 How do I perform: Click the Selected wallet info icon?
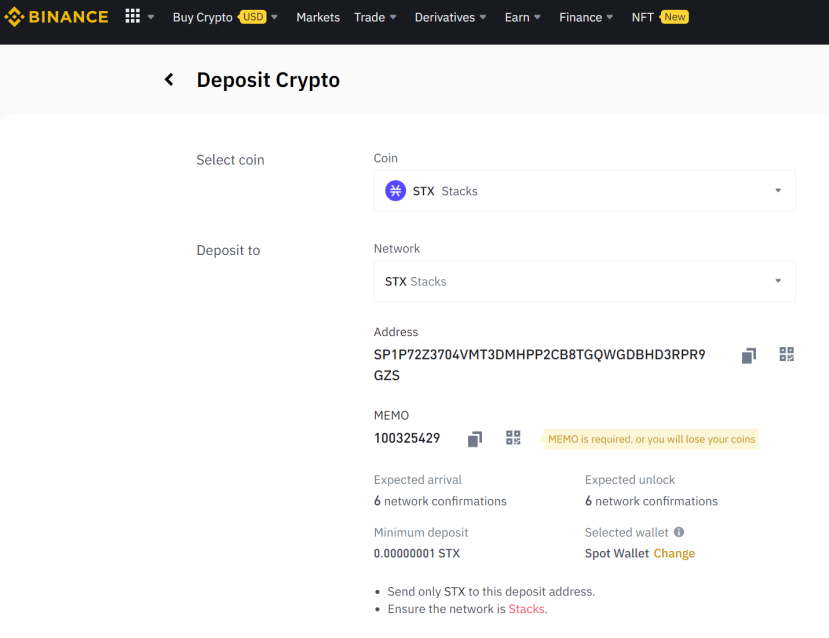[x=679, y=532]
